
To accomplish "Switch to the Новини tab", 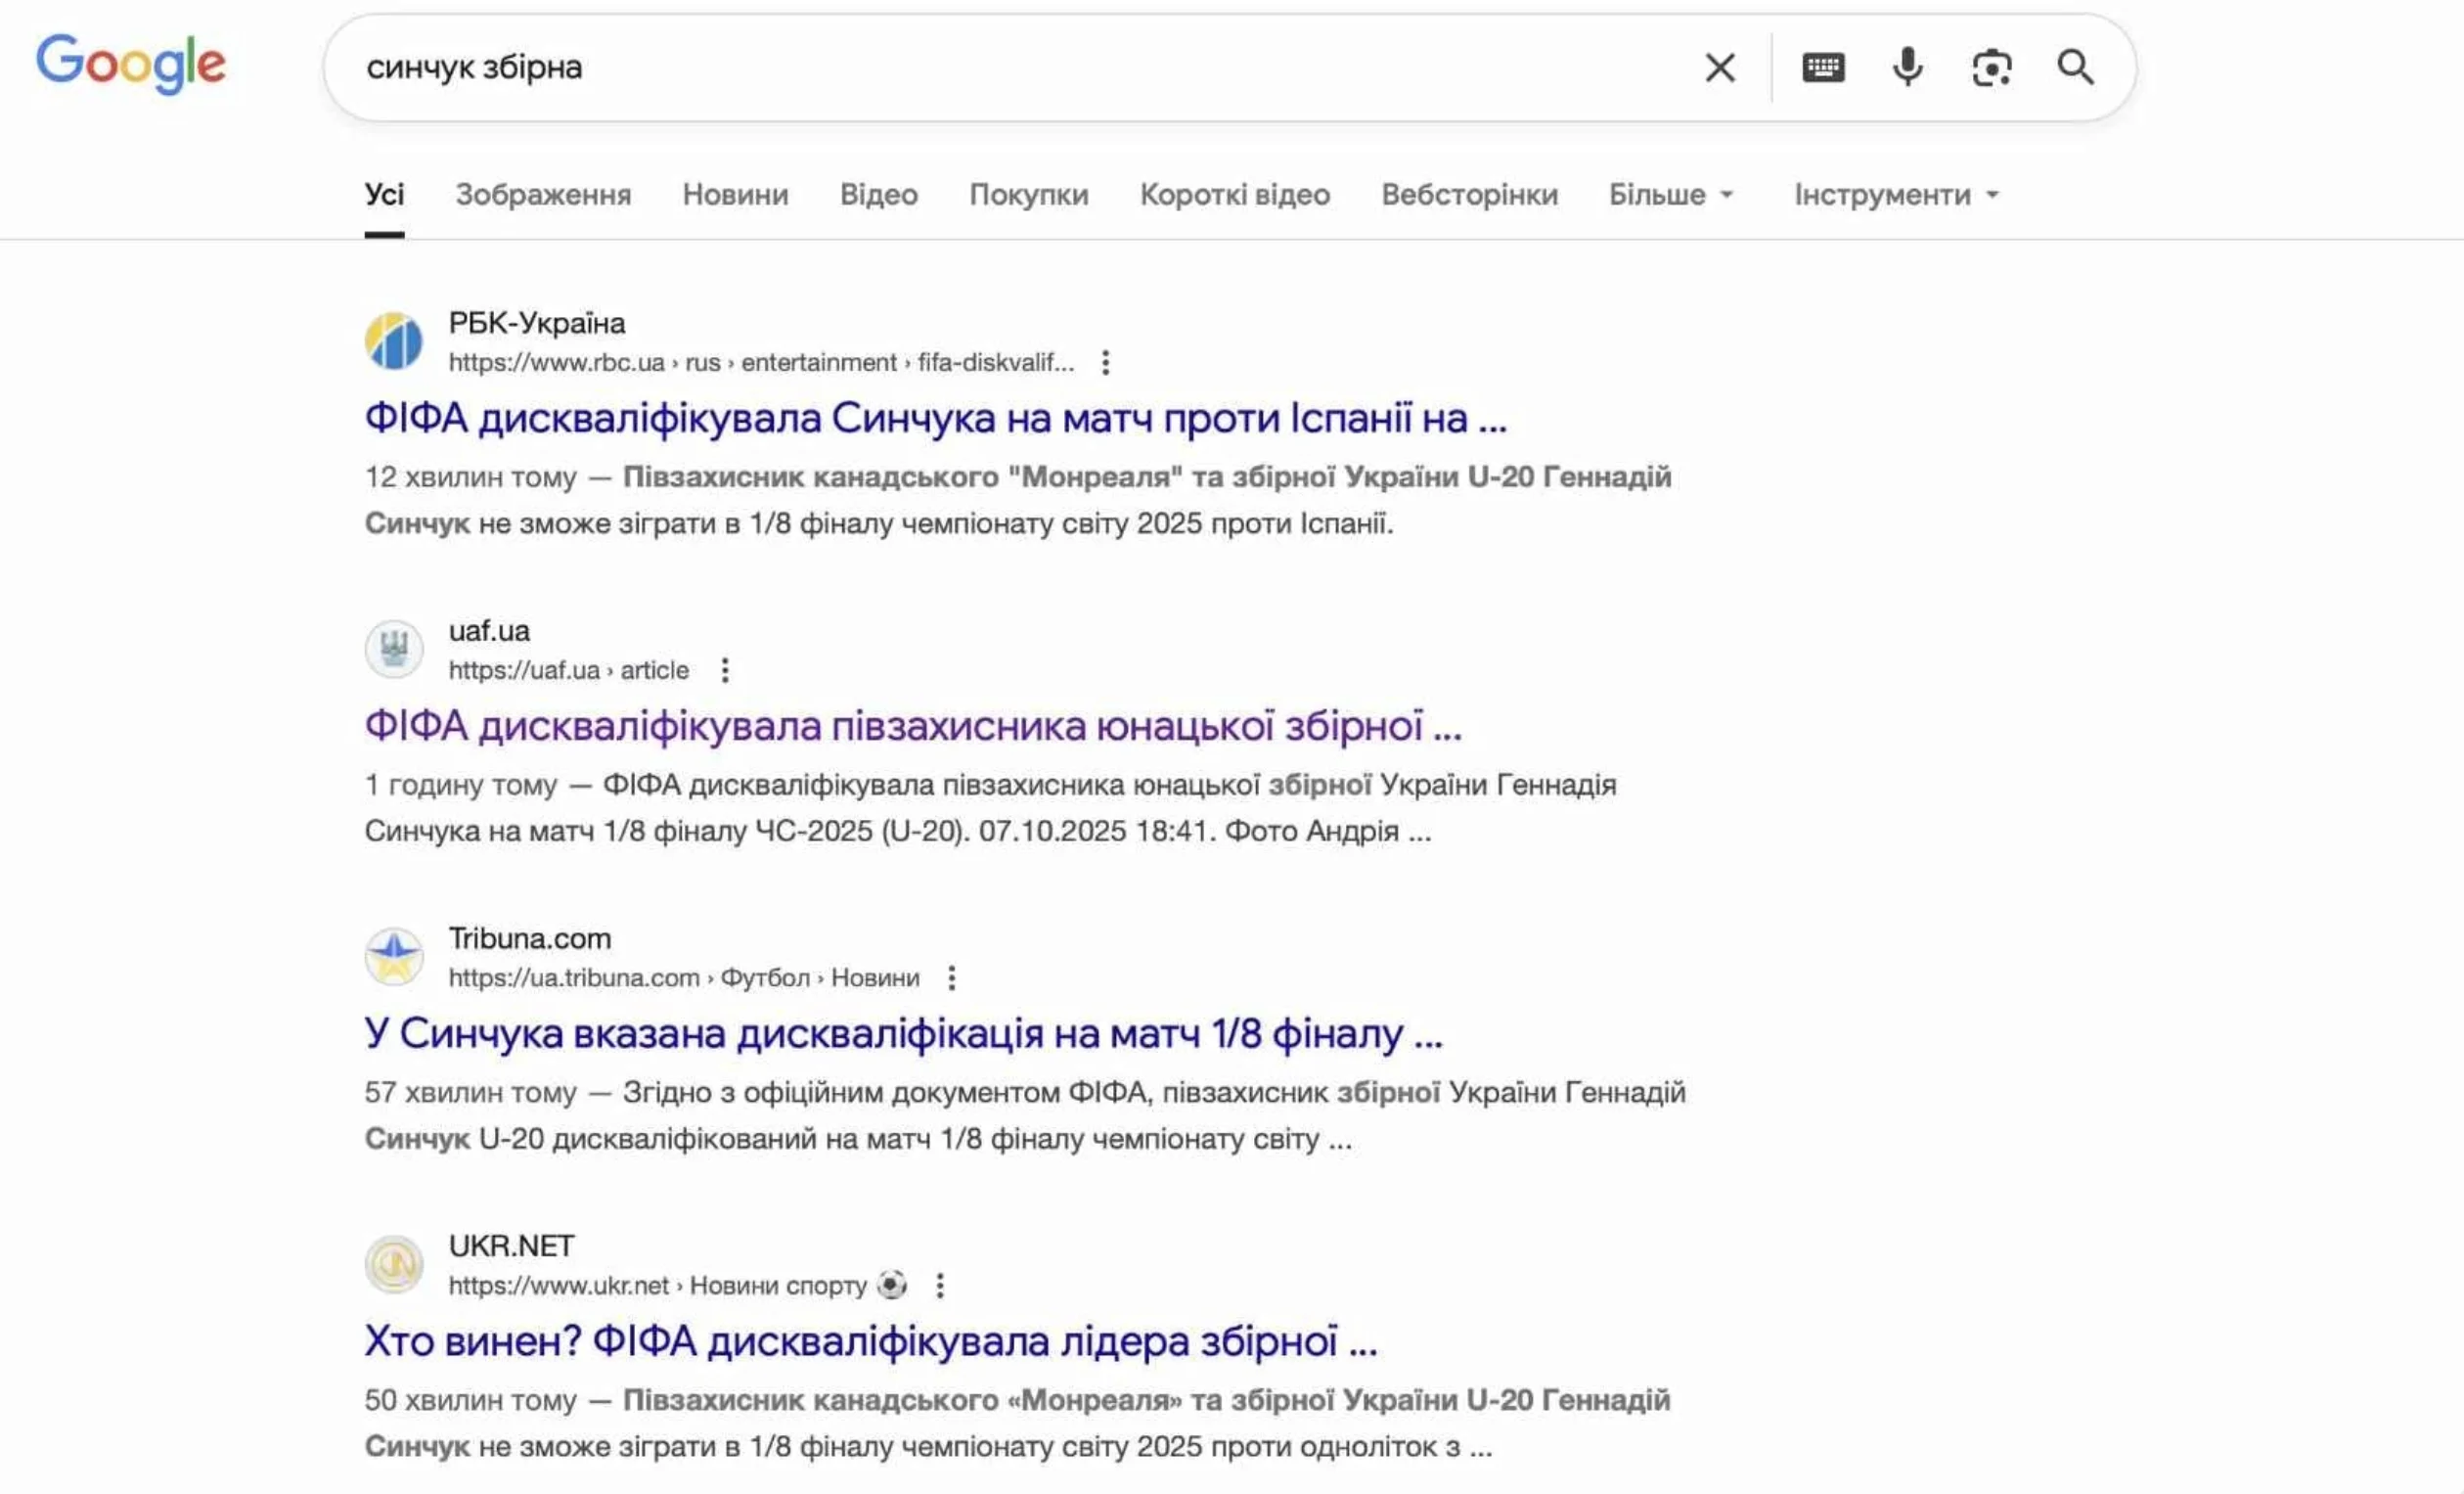I will coord(735,195).
